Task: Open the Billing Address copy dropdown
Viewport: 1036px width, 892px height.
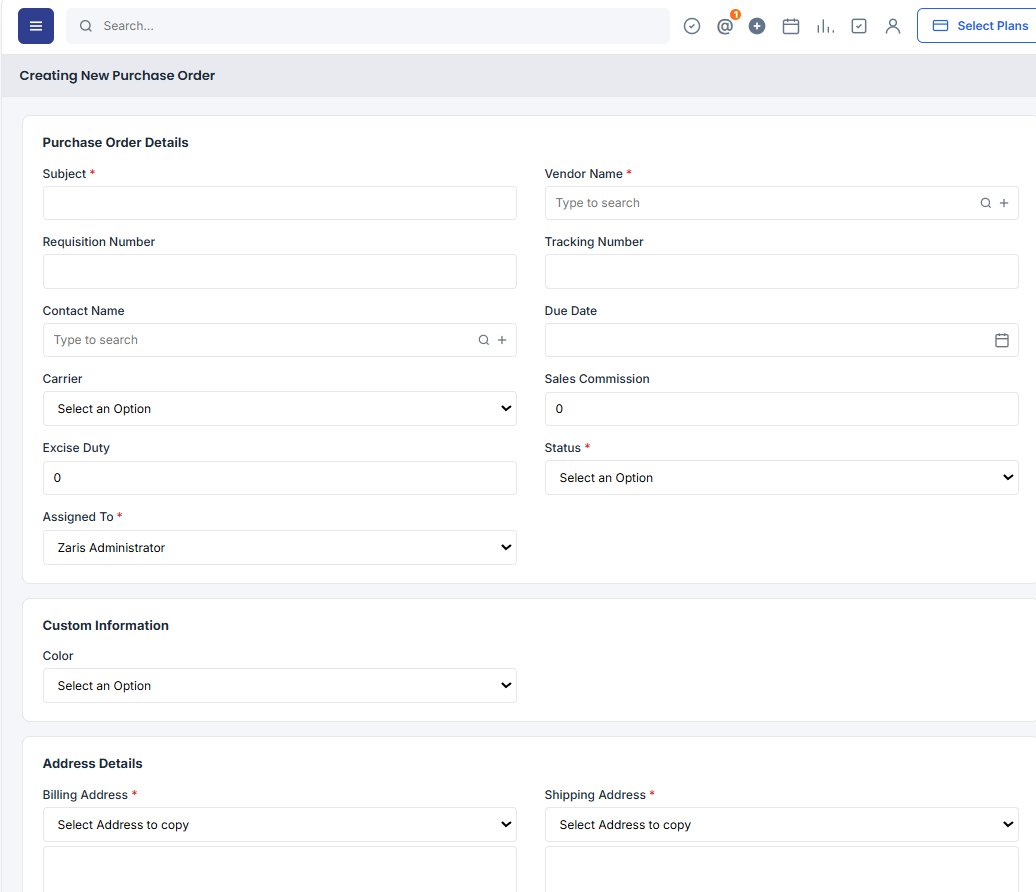Action: pyautogui.click(x=279, y=825)
